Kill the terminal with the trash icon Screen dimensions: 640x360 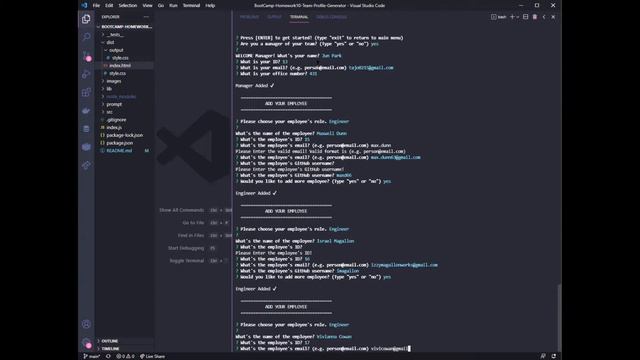(535, 17)
